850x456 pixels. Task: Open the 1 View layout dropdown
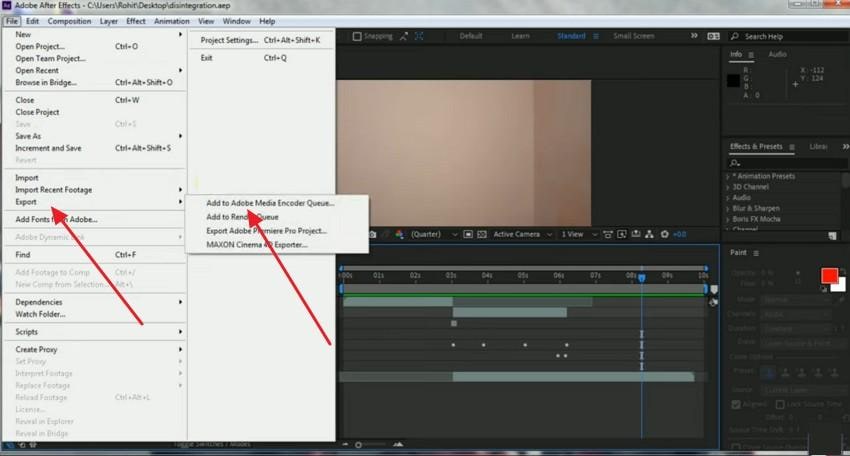click(579, 234)
